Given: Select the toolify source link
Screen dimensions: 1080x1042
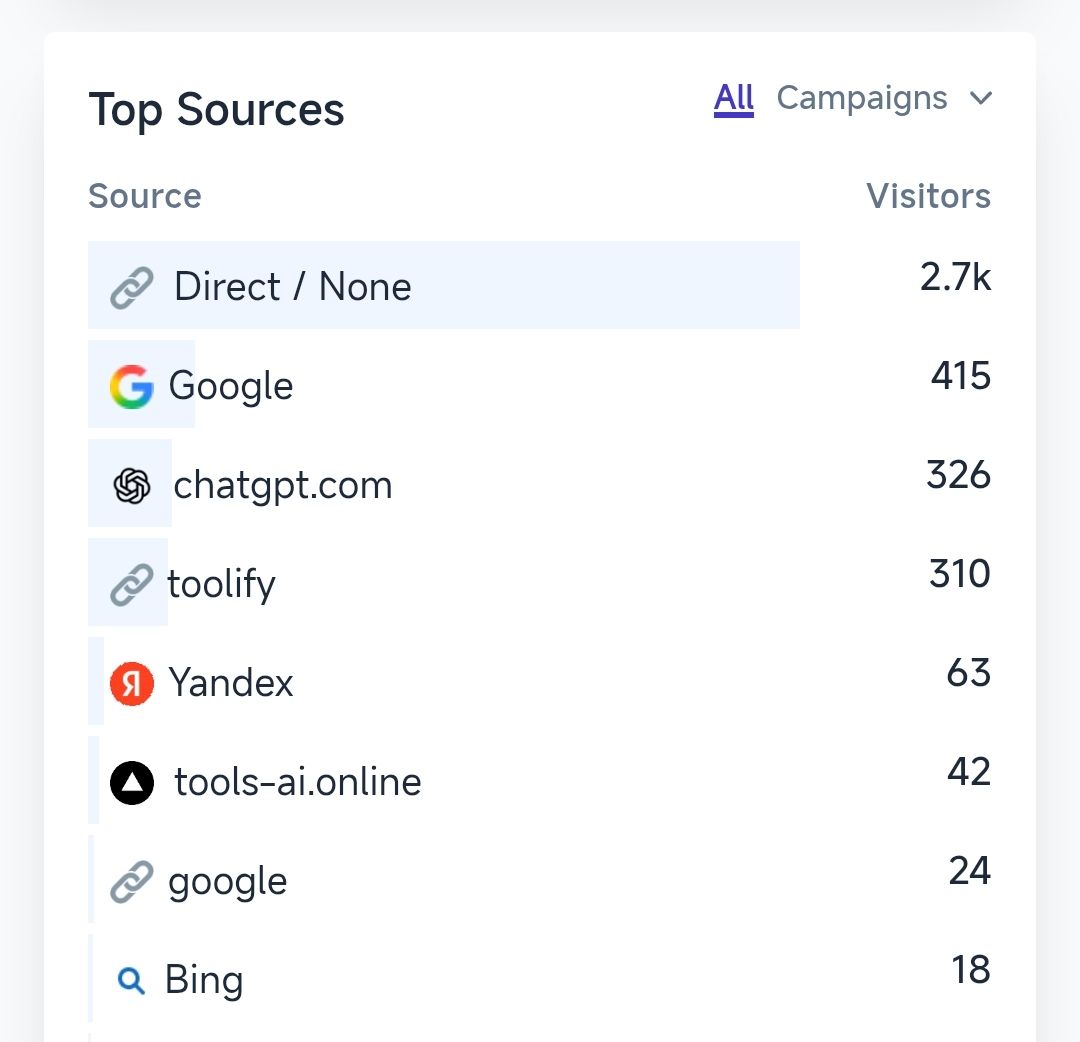Looking at the screenshot, I should coord(221,584).
